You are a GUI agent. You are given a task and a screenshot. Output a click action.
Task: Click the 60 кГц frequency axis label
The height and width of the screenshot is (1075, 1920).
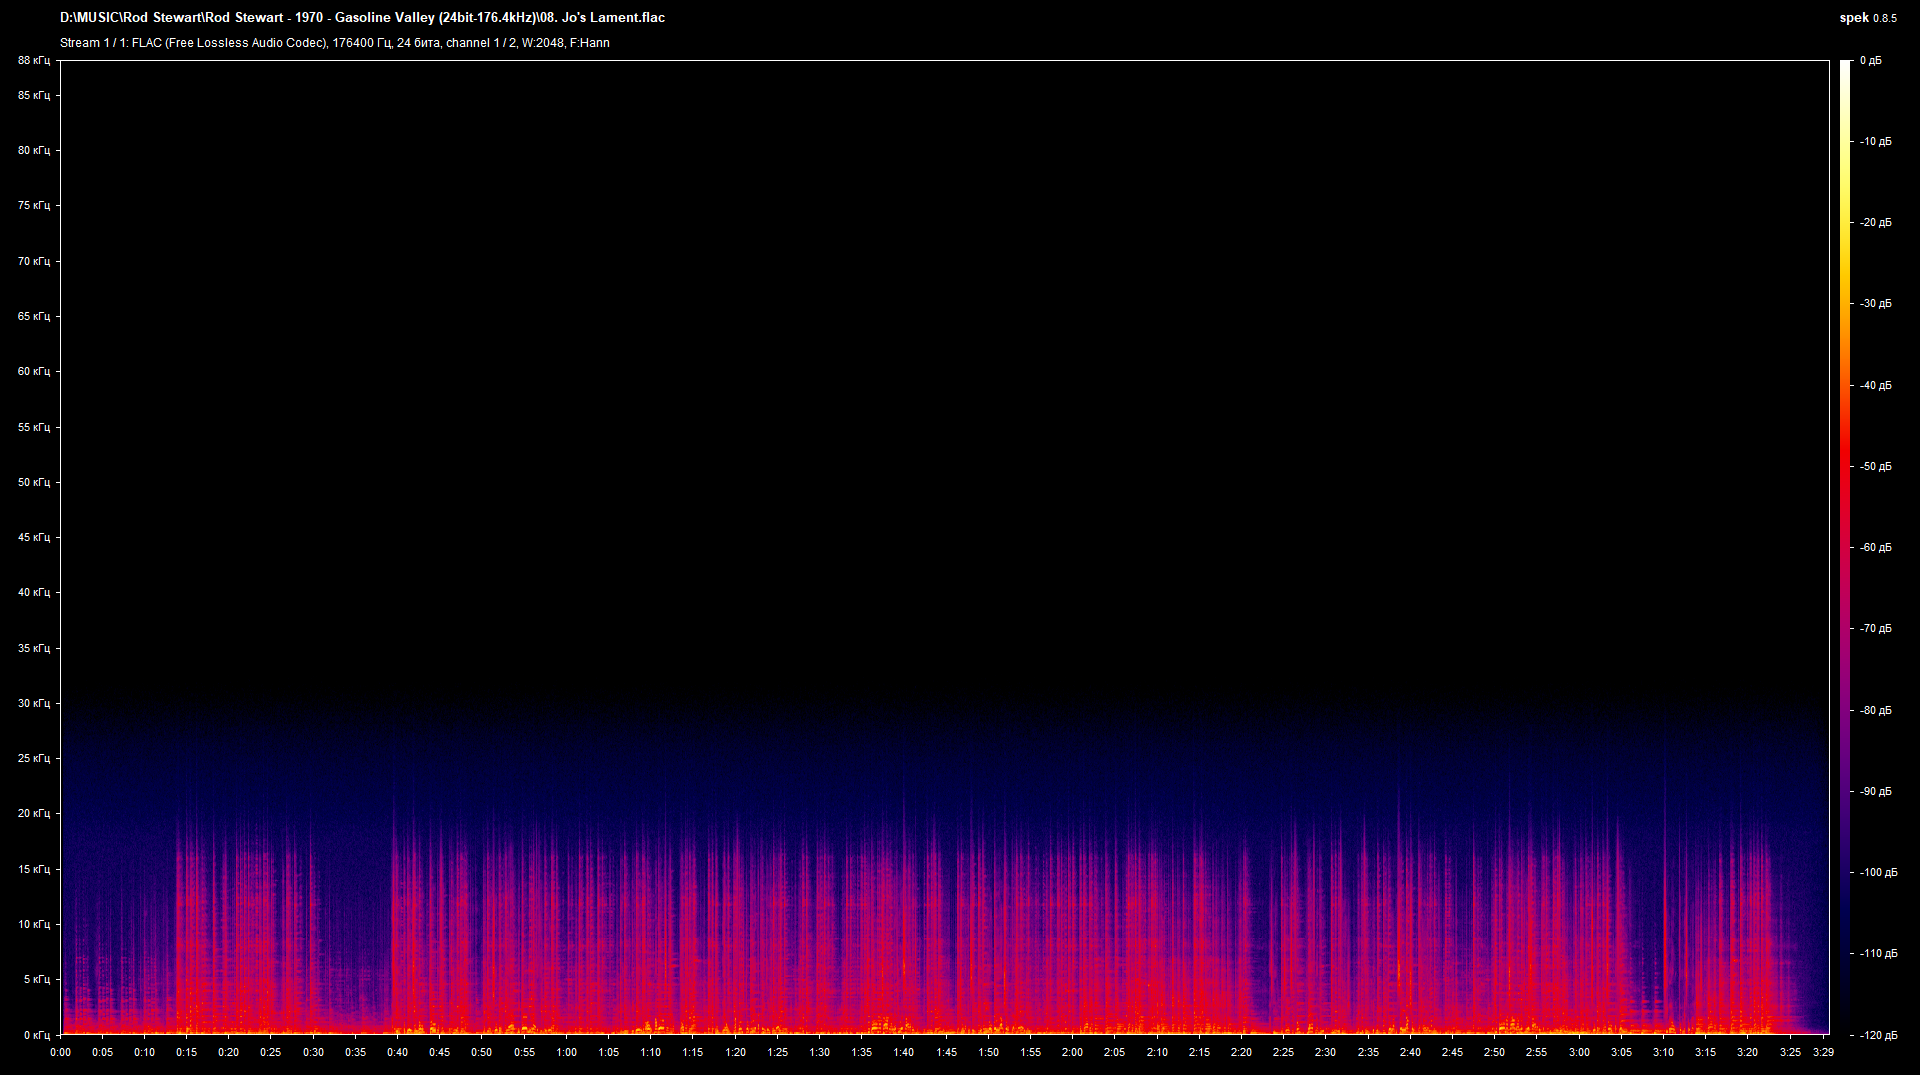[33, 371]
